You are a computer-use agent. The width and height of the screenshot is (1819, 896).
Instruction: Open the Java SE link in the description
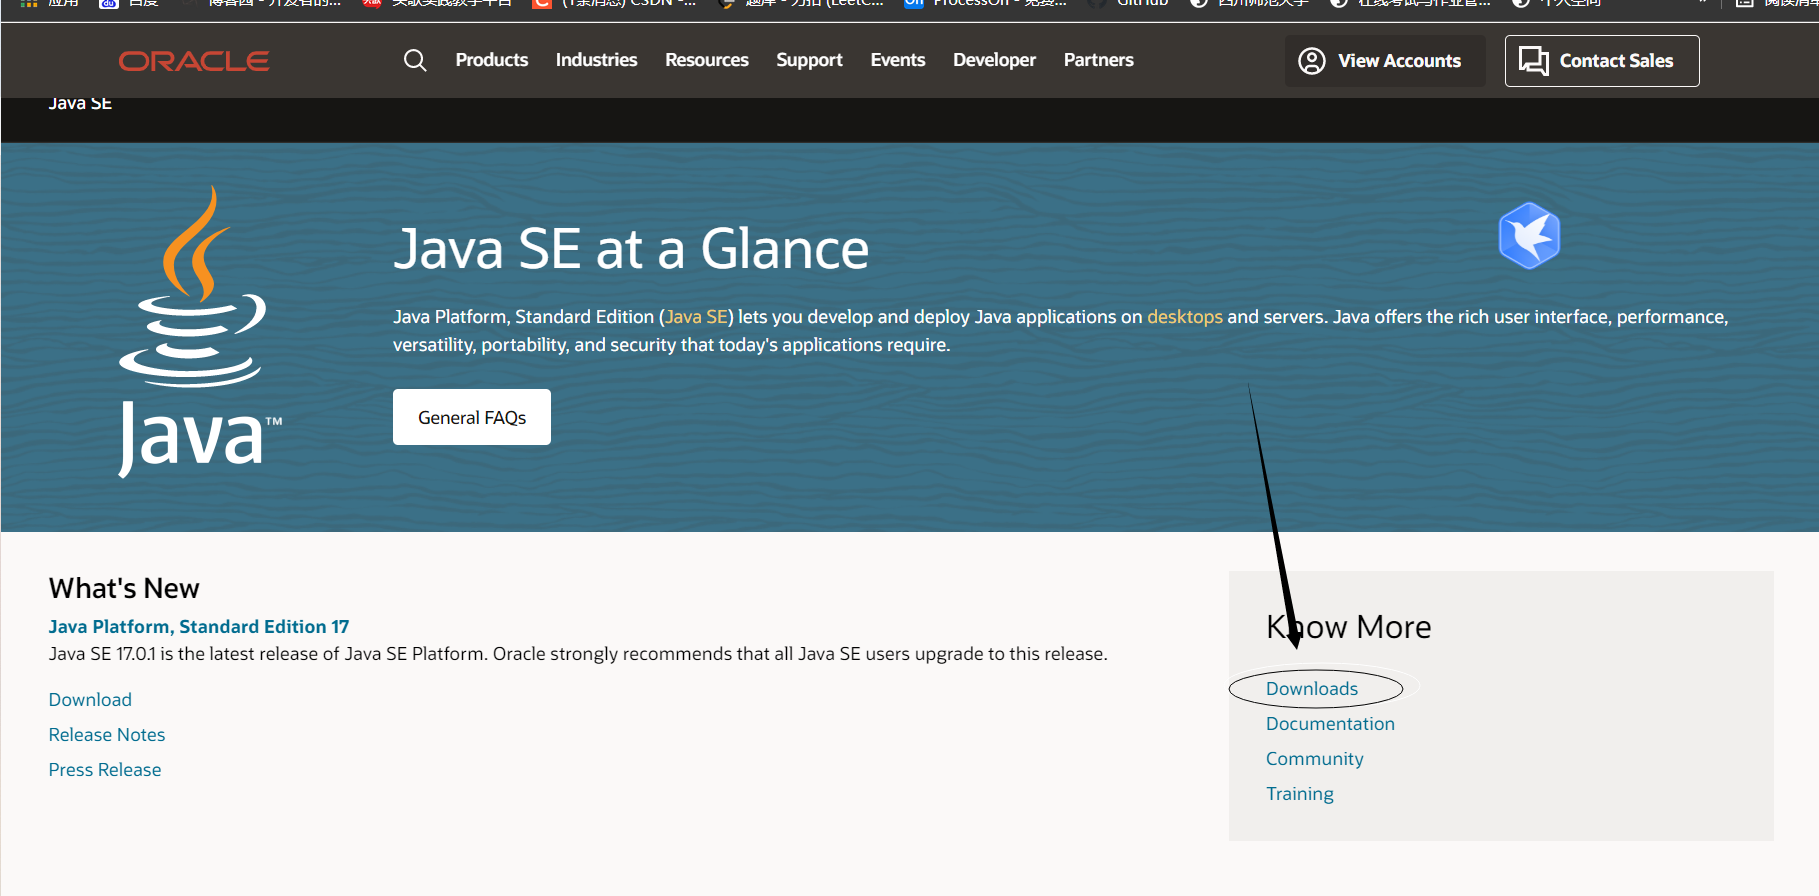(696, 317)
